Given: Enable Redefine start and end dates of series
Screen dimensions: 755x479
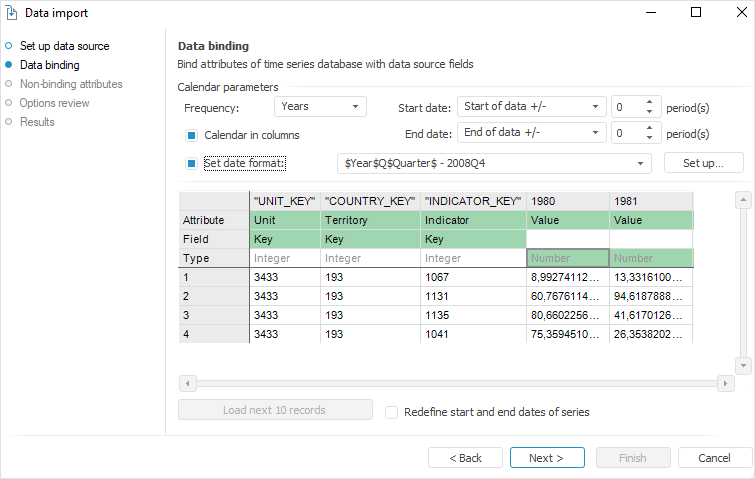Looking at the screenshot, I should coord(392,412).
